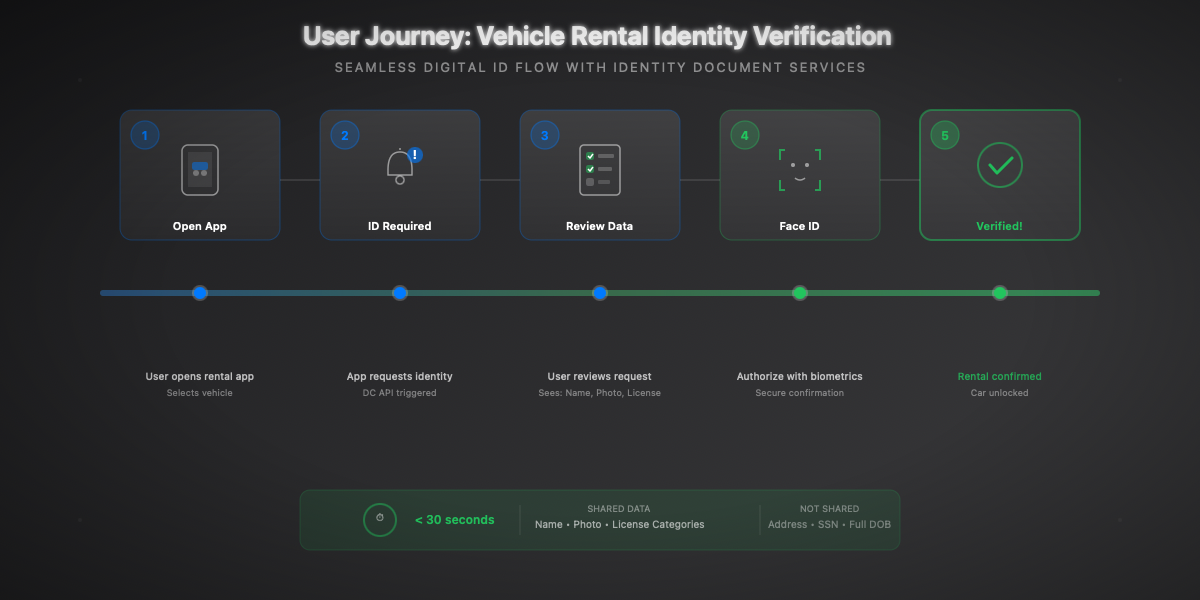This screenshot has width=1200, height=600.
Task: Click the 'Face ID' card outlined in green
Action: tap(800, 175)
